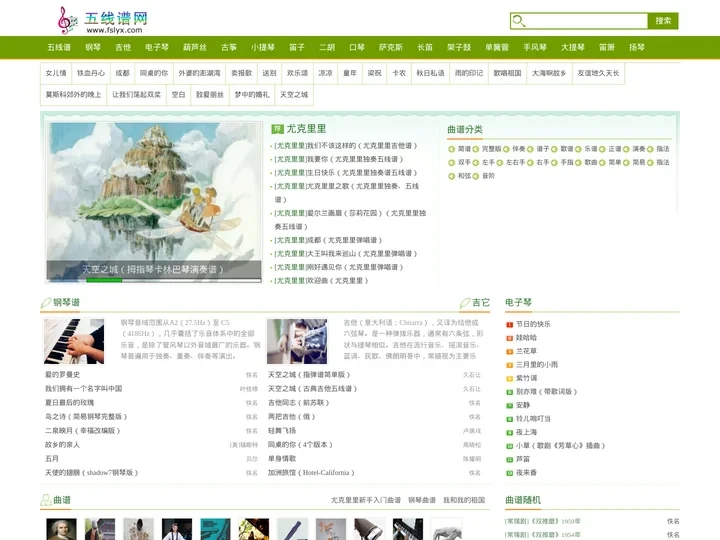Open 天空之城（指弹谱简单版）guitar sheet
This screenshot has width=720, height=540.
point(309,375)
